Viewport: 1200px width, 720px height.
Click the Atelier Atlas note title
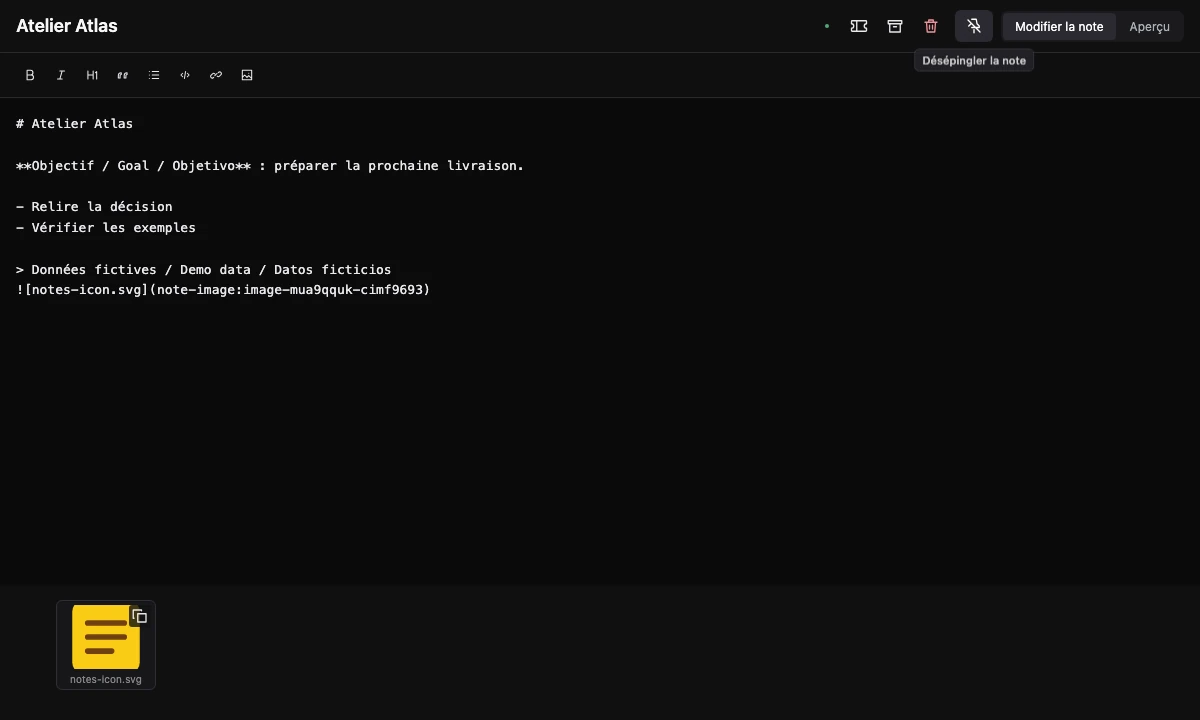click(67, 26)
